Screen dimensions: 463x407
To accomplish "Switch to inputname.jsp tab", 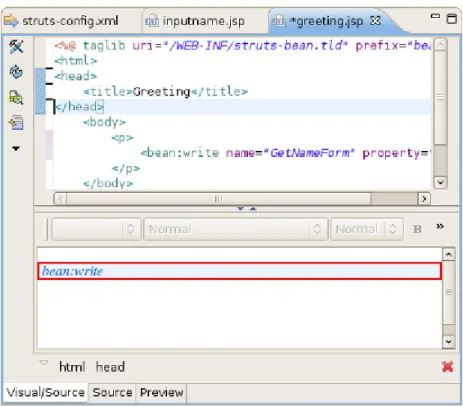I will coord(203,21).
